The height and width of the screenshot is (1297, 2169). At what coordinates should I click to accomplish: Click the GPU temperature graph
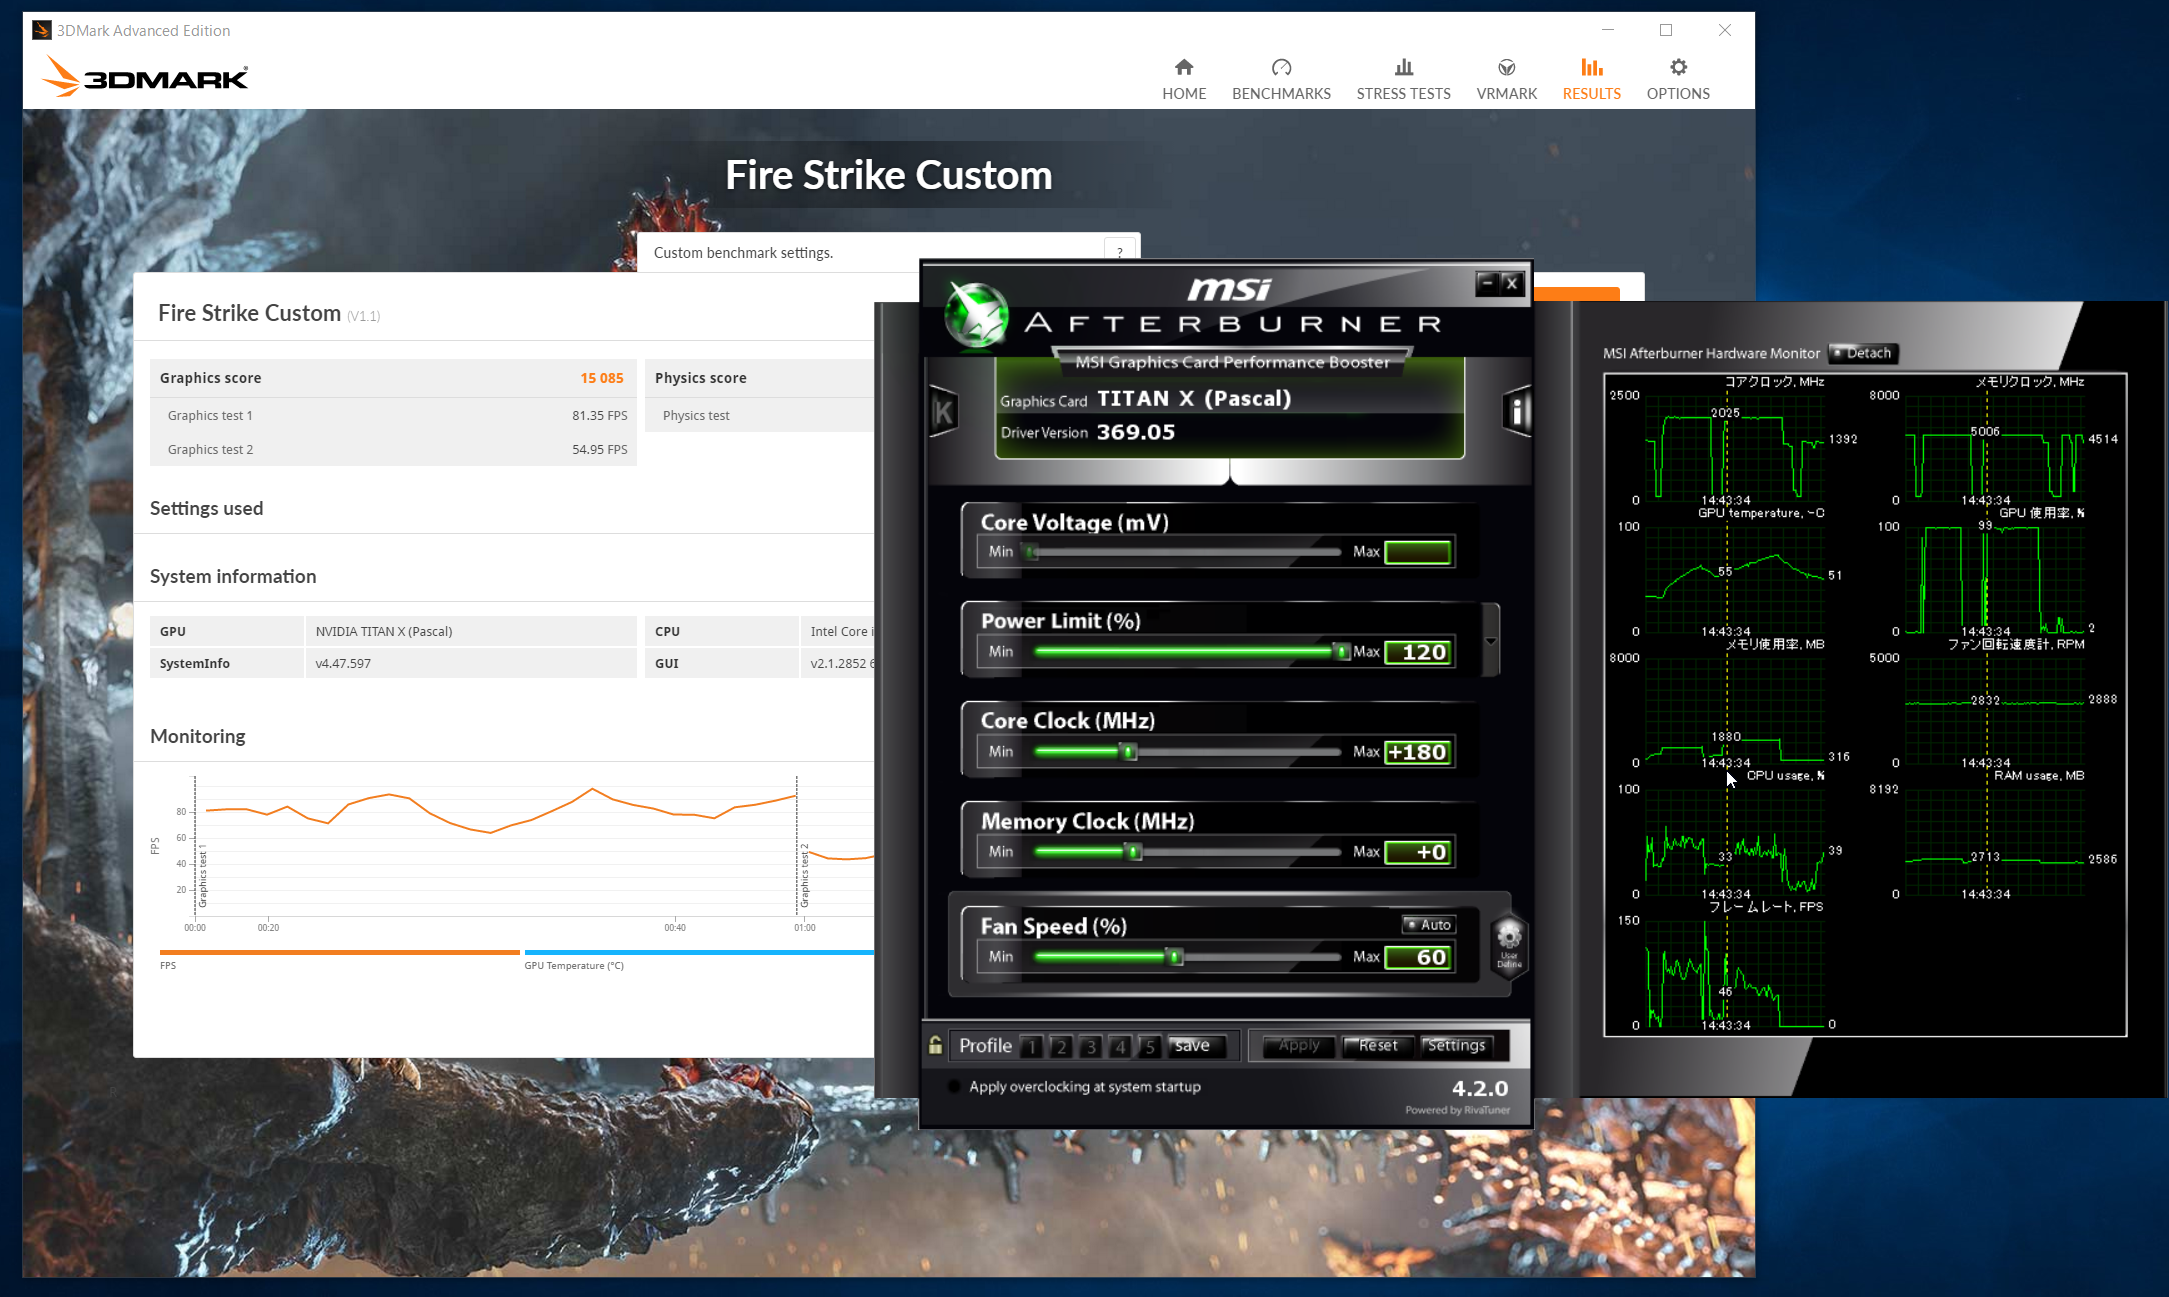tap(1735, 578)
